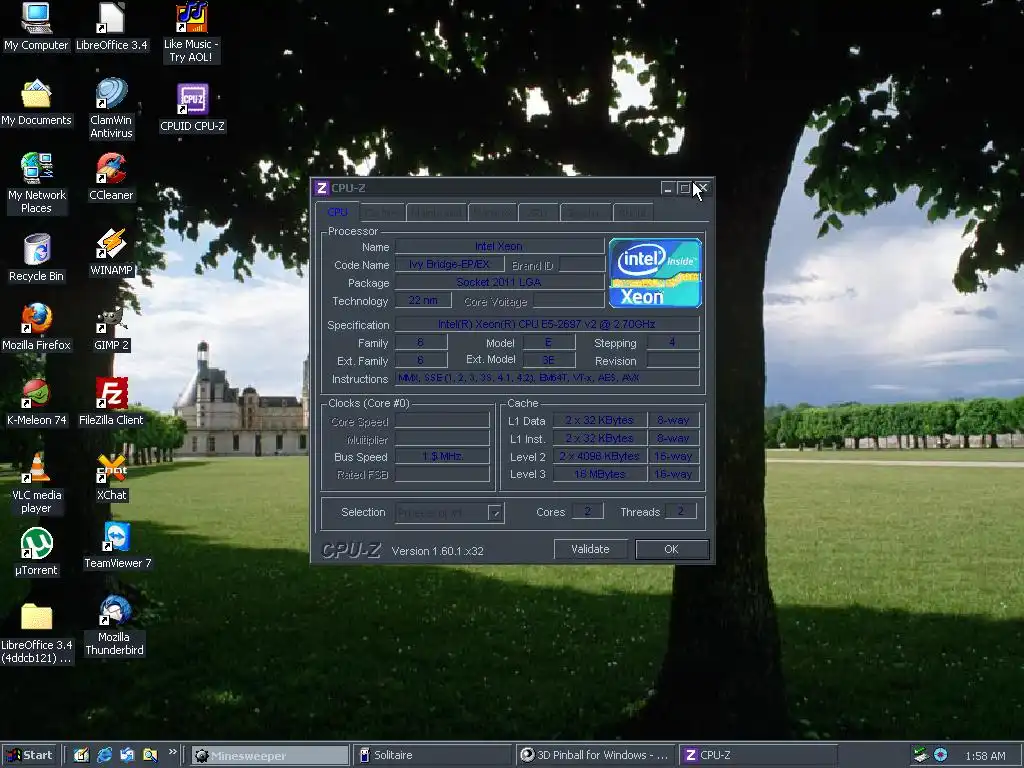Image resolution: width=1024 pixels, height=768 pixels.
Task: Click the Stepping value field
Action: [673, 342]
